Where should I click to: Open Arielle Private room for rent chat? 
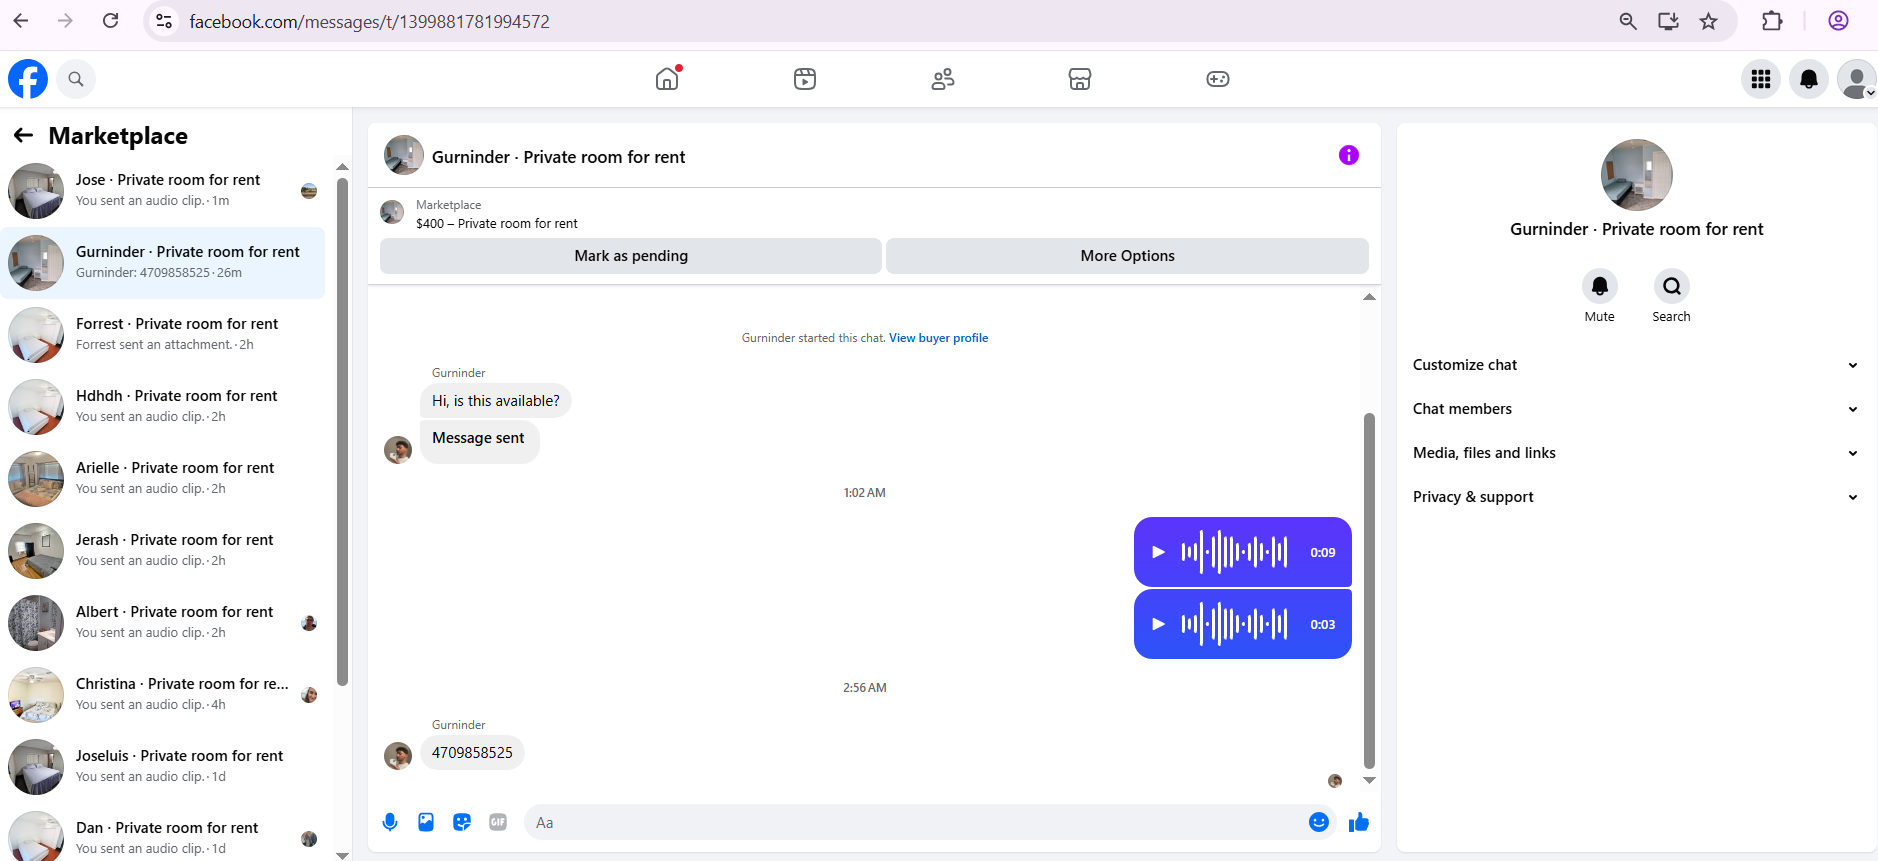point(165,479)
